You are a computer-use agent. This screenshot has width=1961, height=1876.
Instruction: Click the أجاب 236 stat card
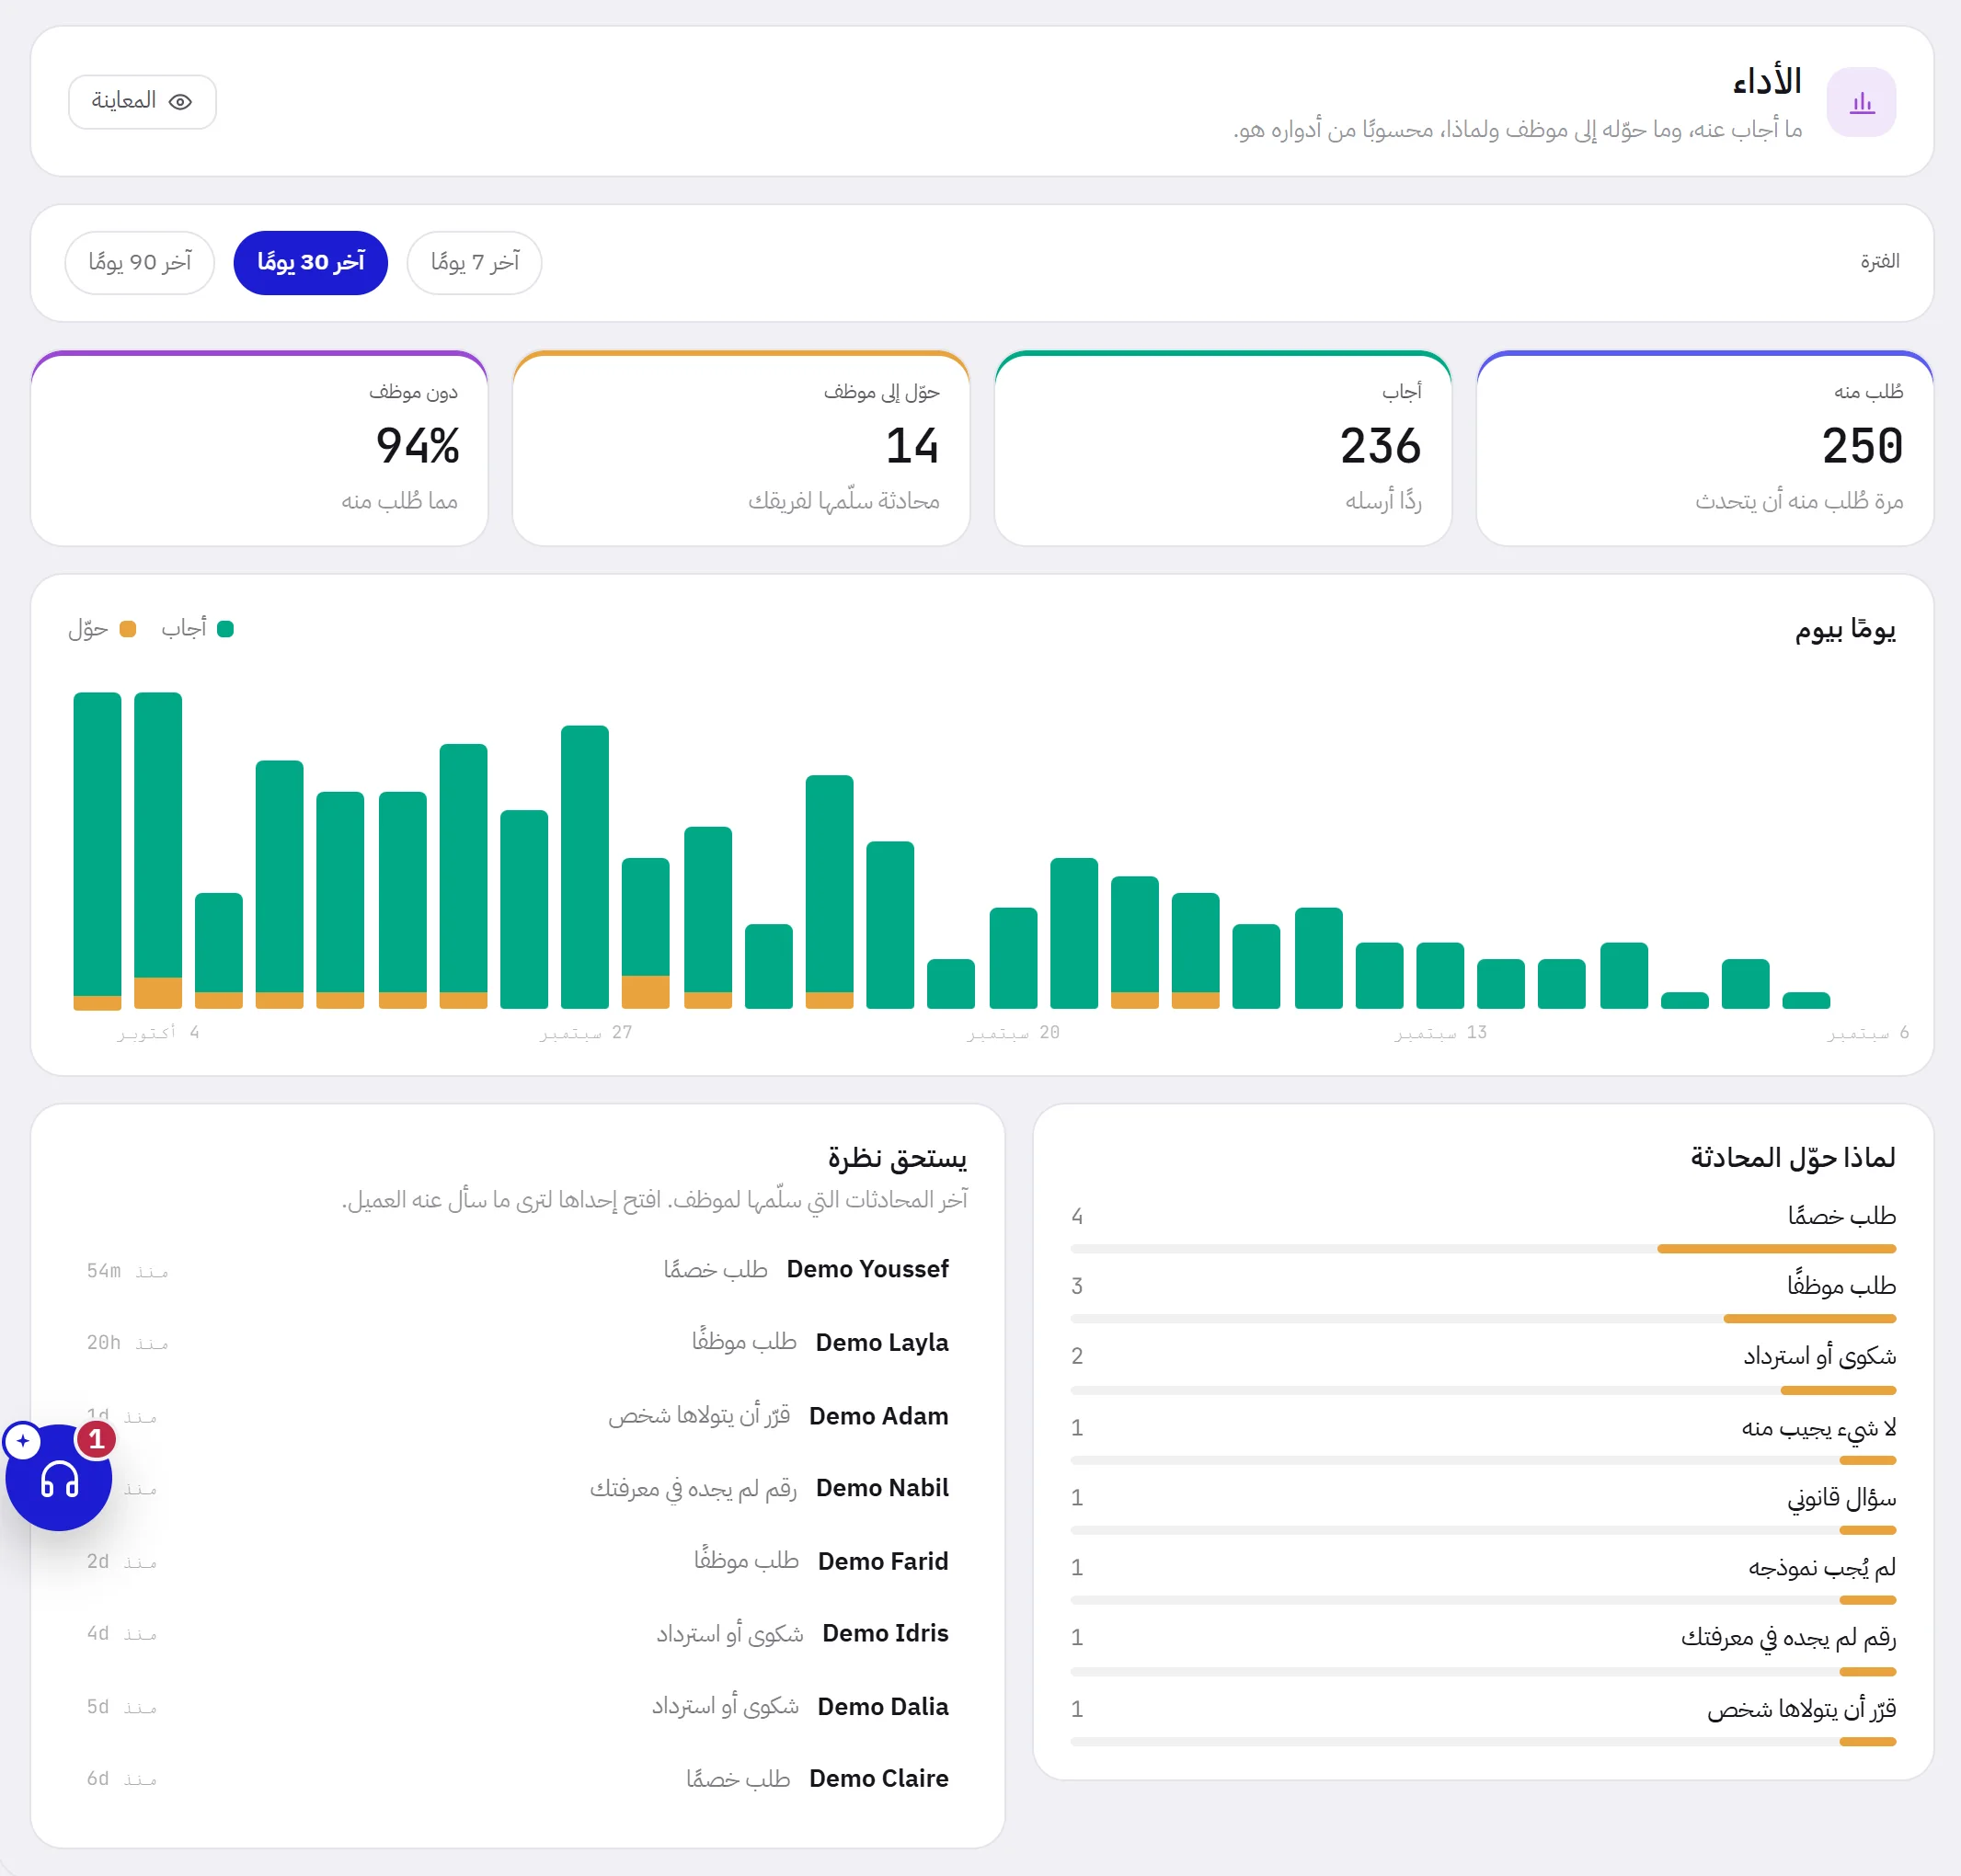coord(1222,448)
